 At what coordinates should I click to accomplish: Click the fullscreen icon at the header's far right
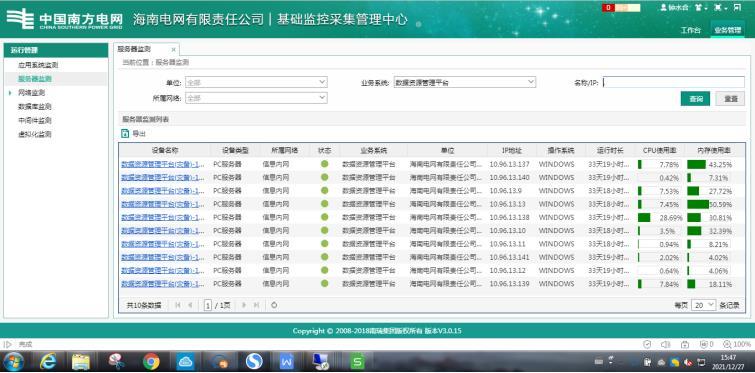pyautogui.click(x=737, y=8)
